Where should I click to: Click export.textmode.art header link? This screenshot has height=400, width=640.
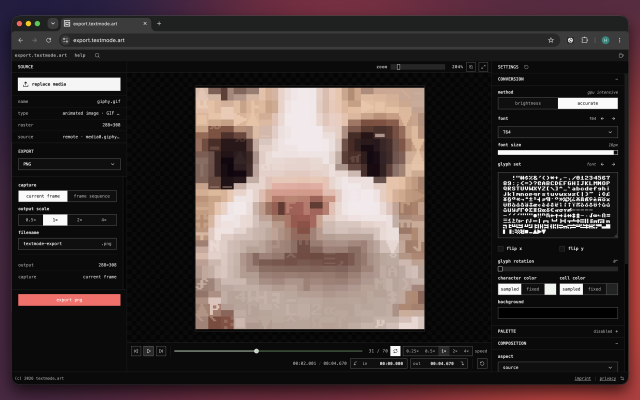[41, 56]
